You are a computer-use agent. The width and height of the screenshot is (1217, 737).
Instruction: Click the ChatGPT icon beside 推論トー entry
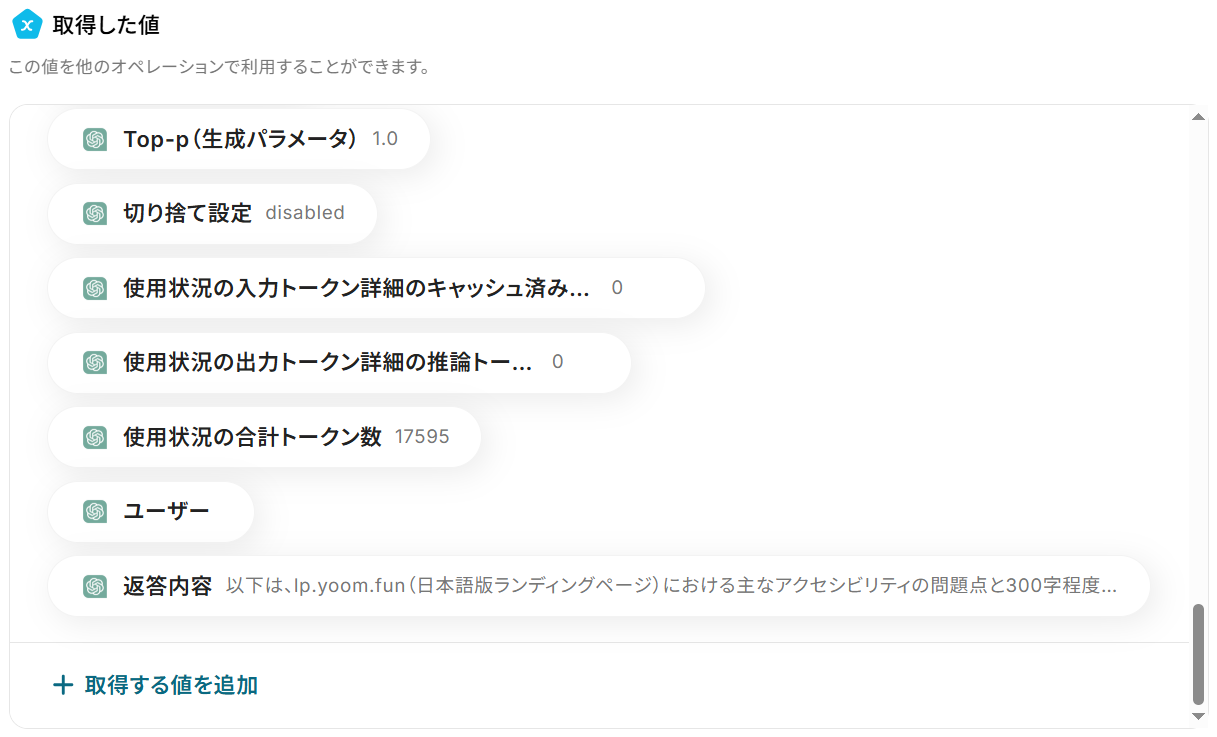point(95,362)
